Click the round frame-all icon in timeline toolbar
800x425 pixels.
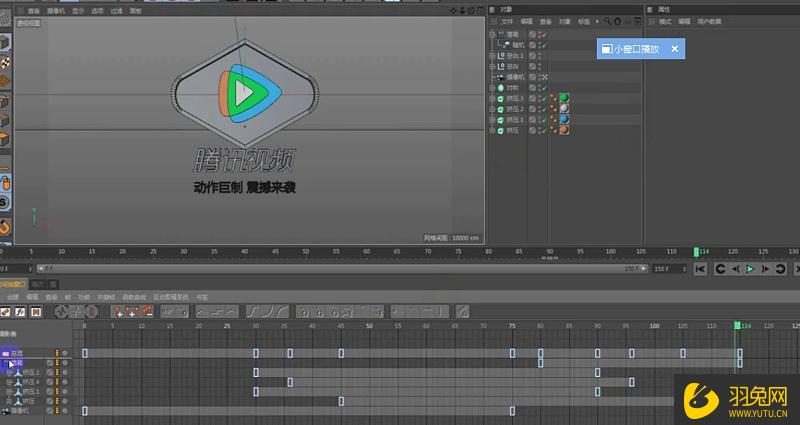click(61, 311)
